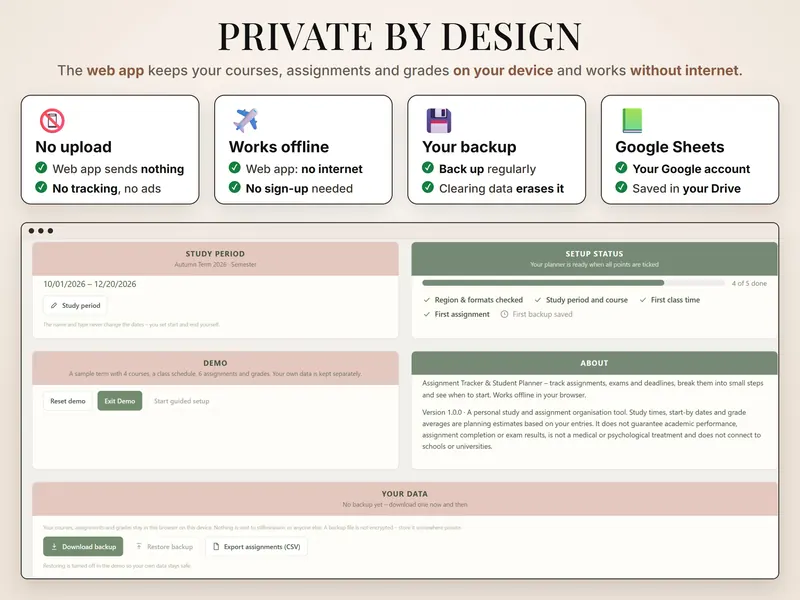This screenshot has width=800, height=600.
Task: Click green check beside Saved in your Drive
Action: (x=621, y=187)
